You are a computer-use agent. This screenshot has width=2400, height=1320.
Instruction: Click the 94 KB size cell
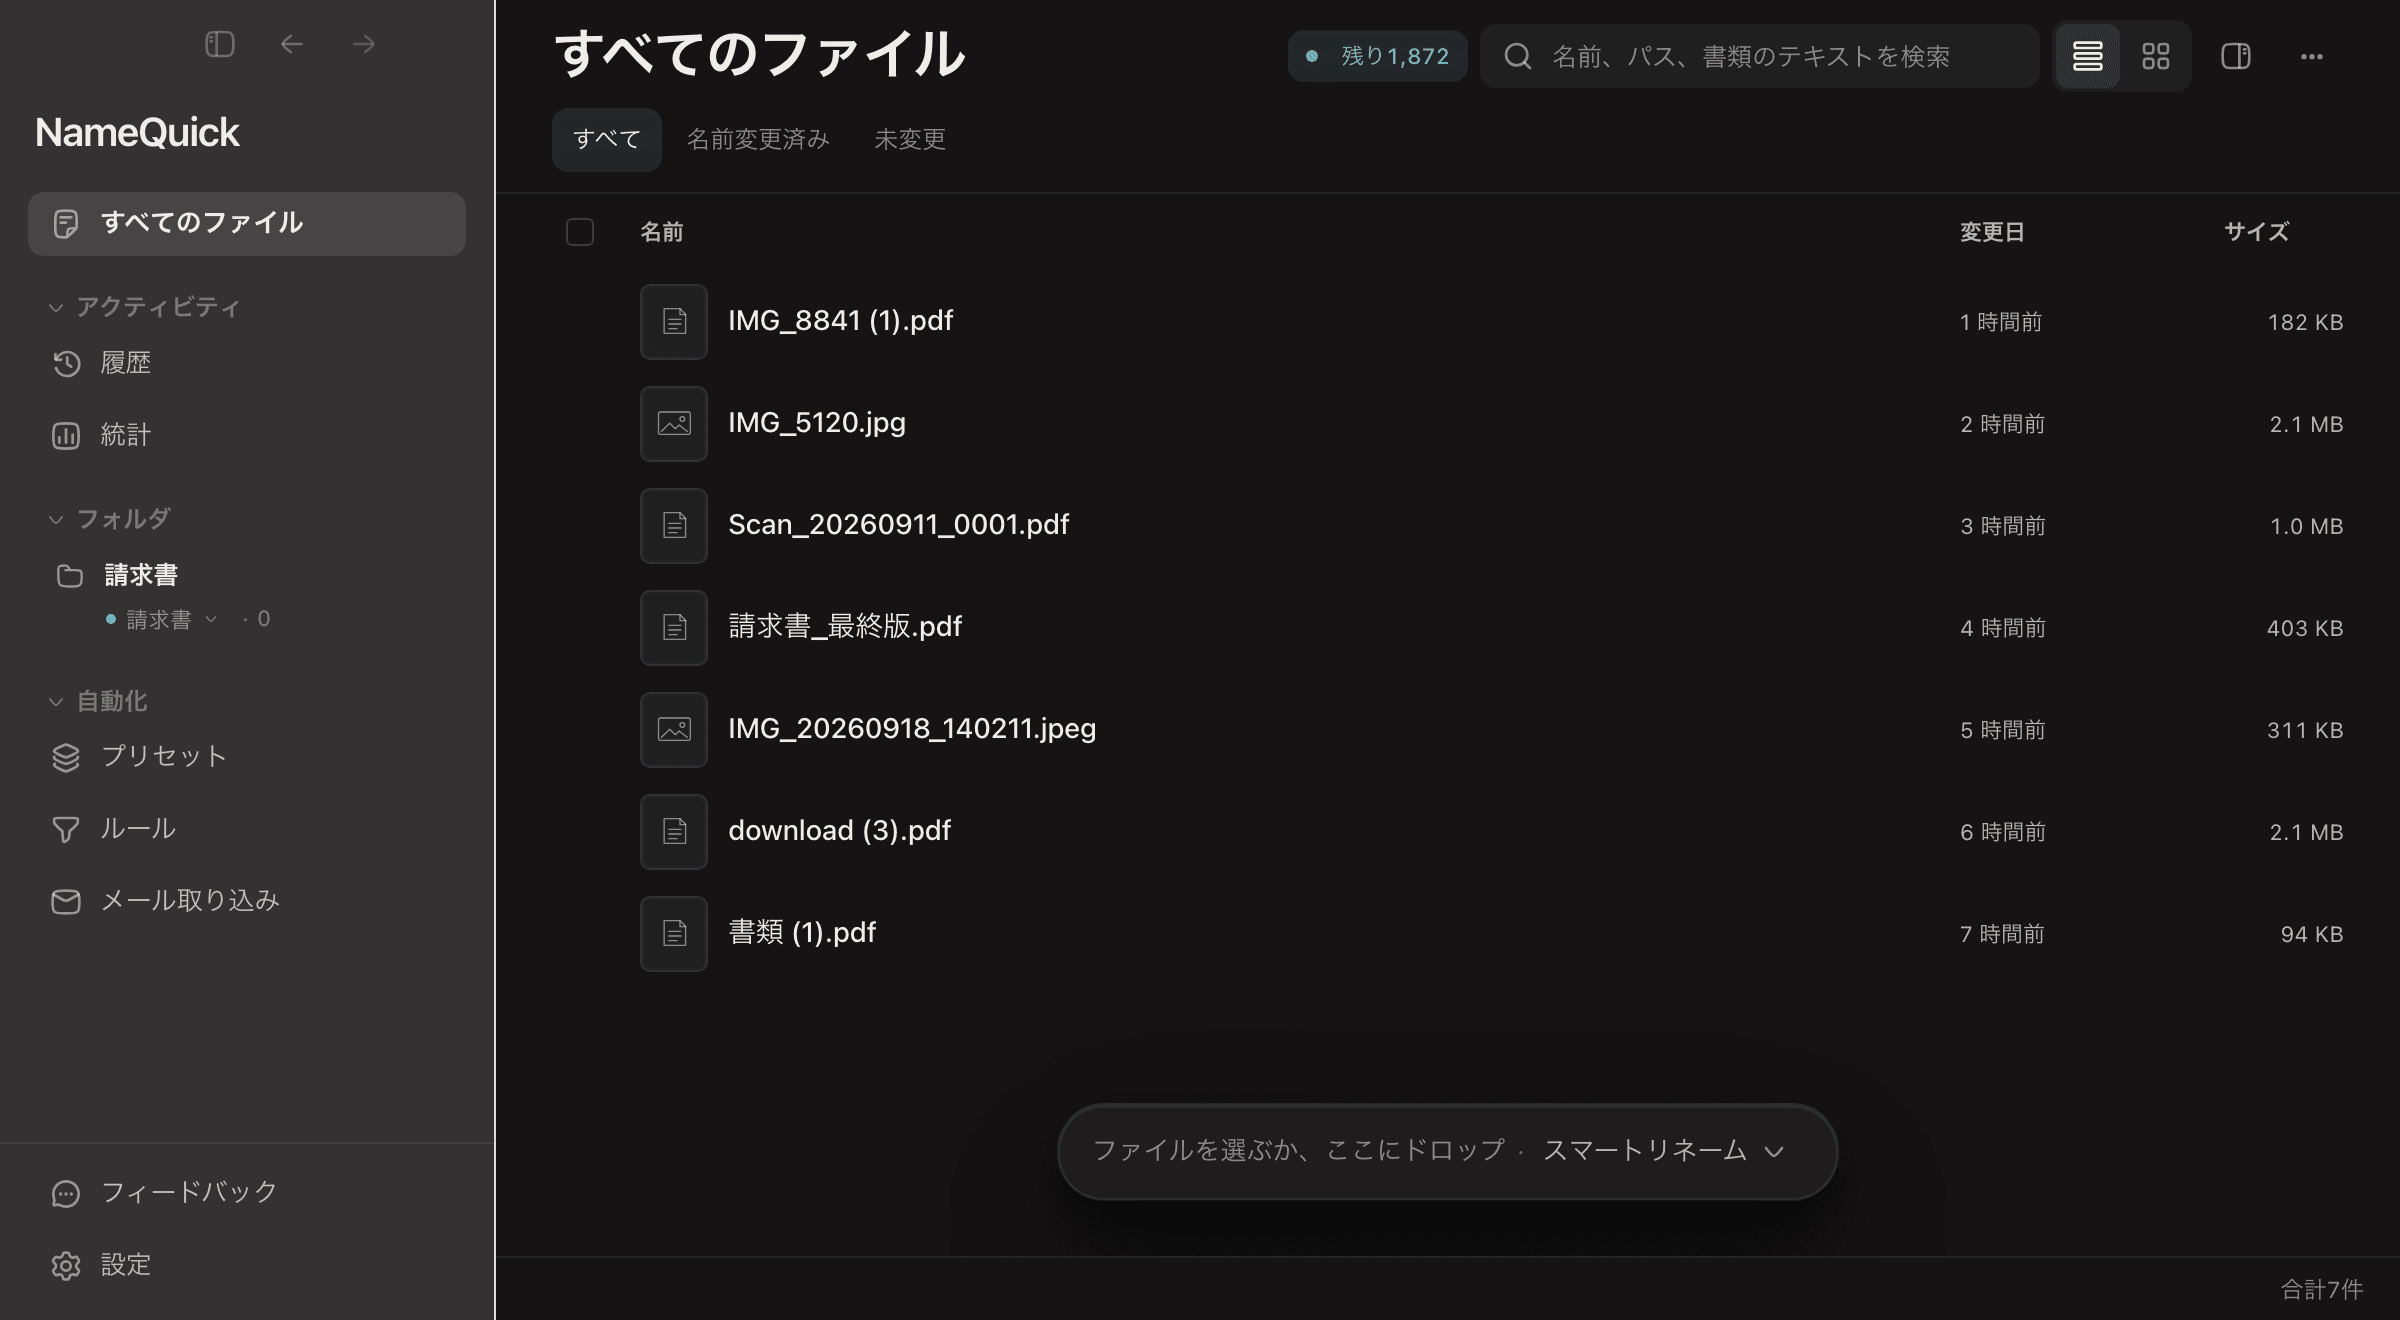2312,934
